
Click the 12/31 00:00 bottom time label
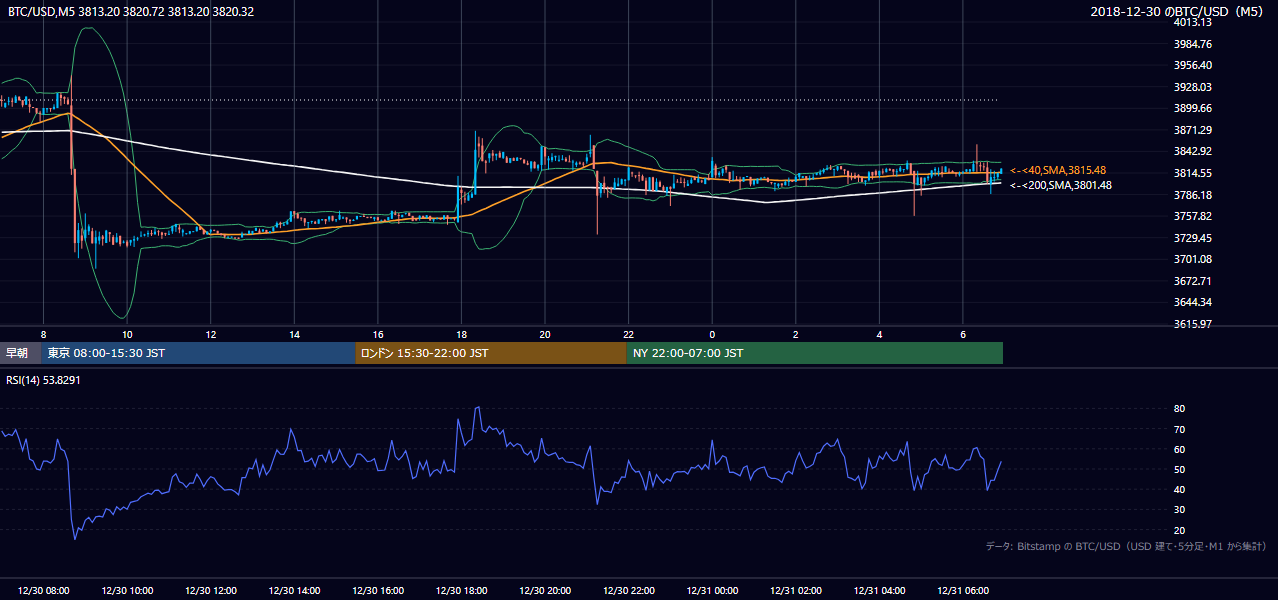pos(712,591)
